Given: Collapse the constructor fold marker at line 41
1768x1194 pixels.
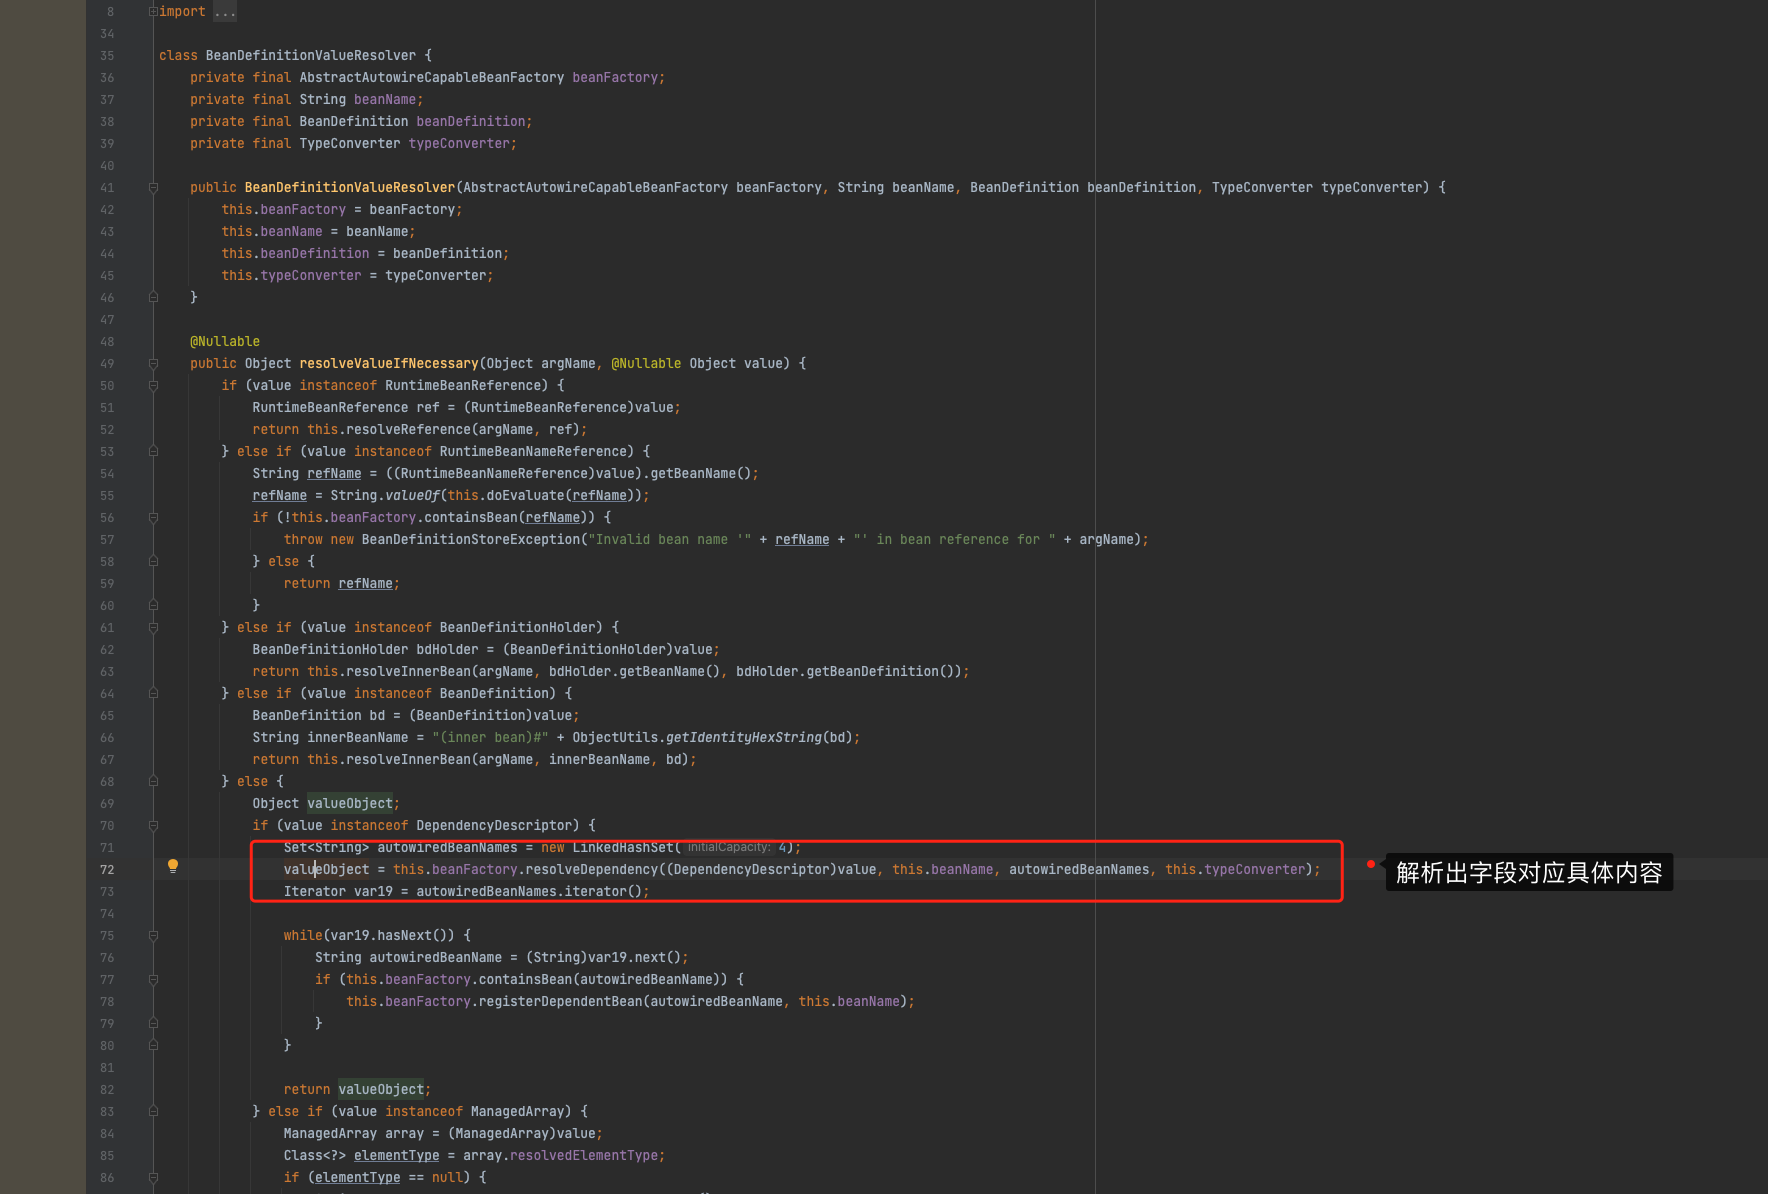Looking at the screenshot, I should point(153,187).
